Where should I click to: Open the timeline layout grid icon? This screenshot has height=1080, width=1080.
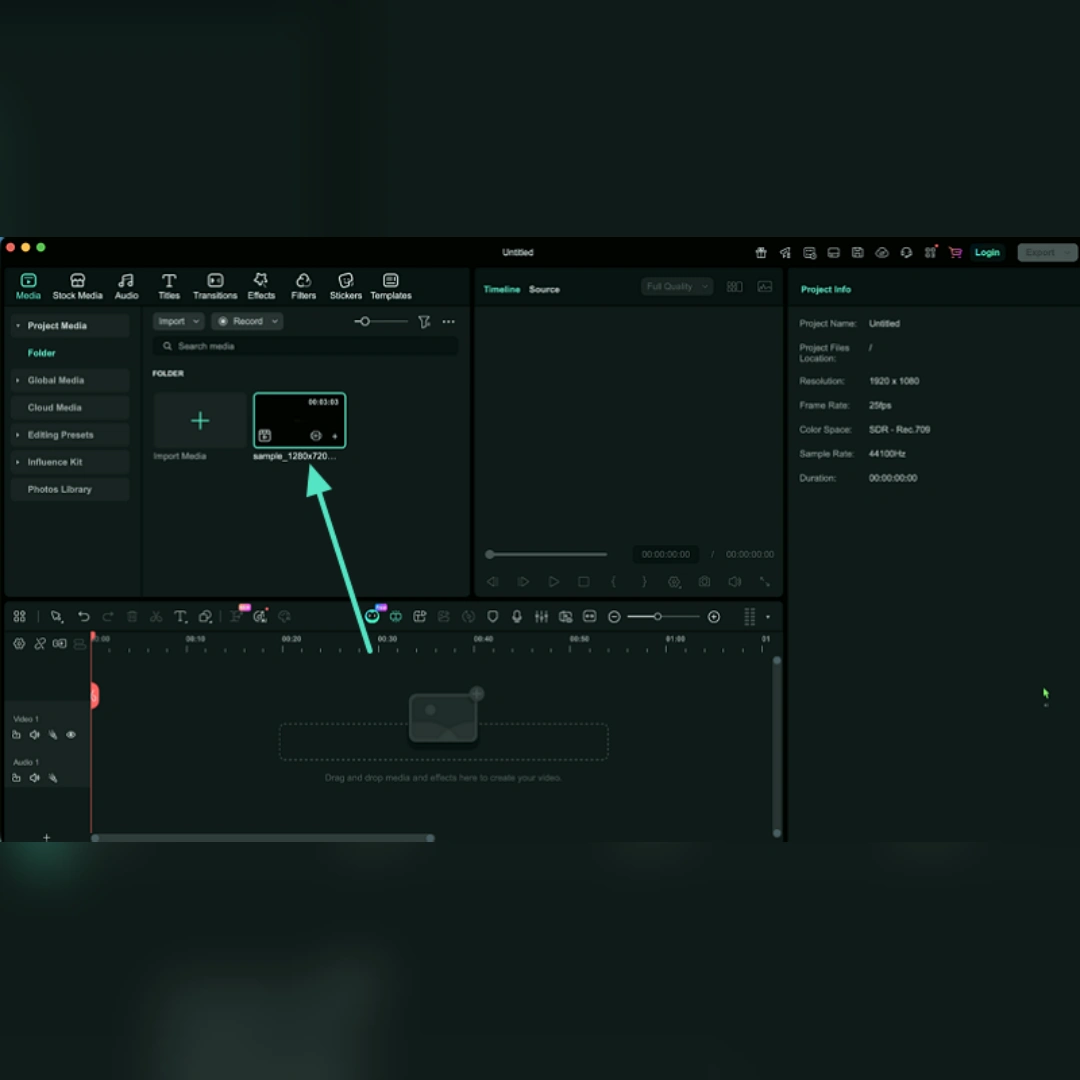[749, 617]
